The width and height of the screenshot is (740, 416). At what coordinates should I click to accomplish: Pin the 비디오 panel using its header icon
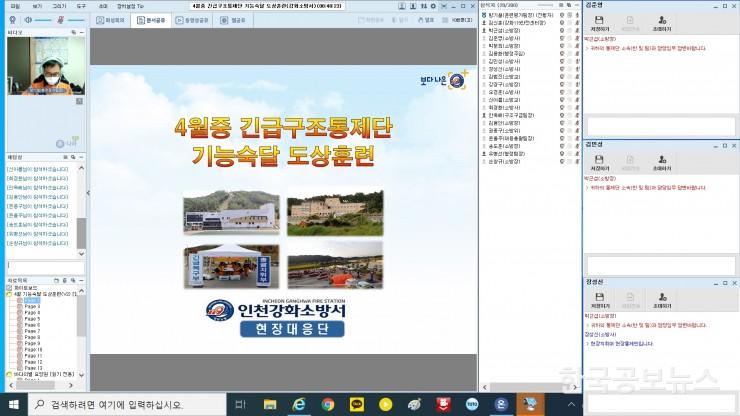74,32
